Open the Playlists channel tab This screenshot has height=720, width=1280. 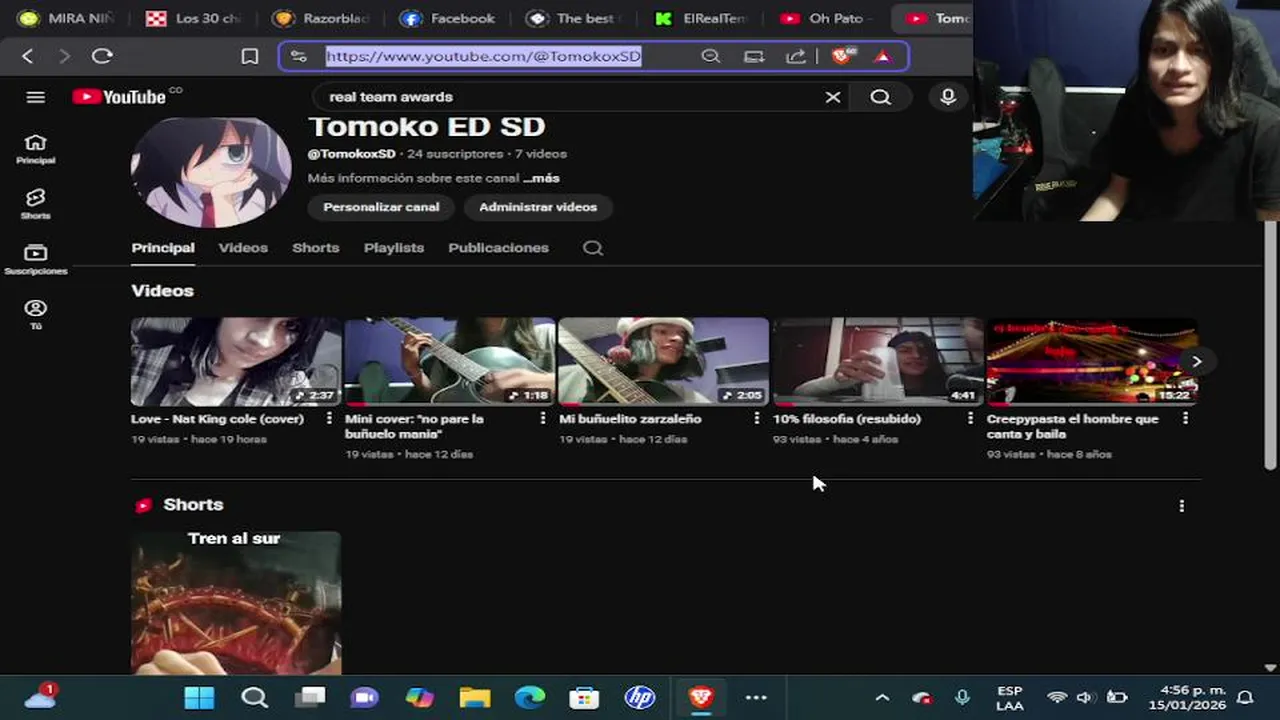[x=394, y=248]
